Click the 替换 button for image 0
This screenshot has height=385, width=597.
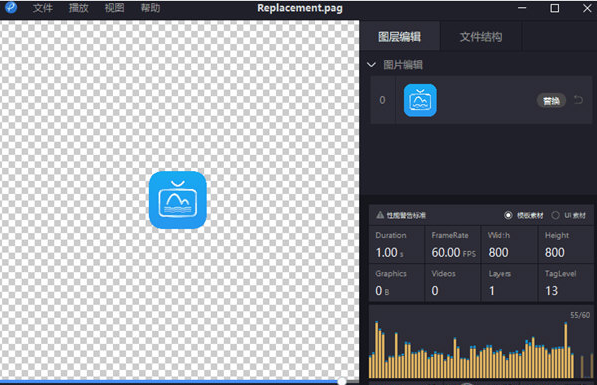pos(551,101)
